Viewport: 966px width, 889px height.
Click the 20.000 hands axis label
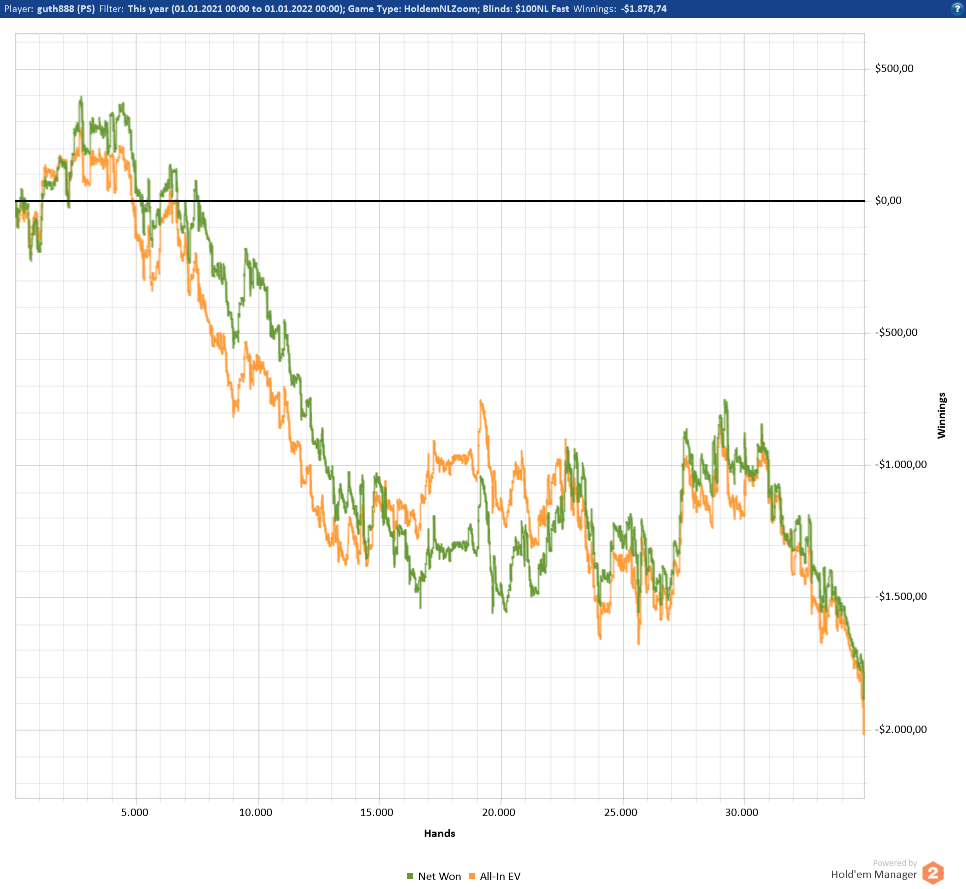click(498, 813)
